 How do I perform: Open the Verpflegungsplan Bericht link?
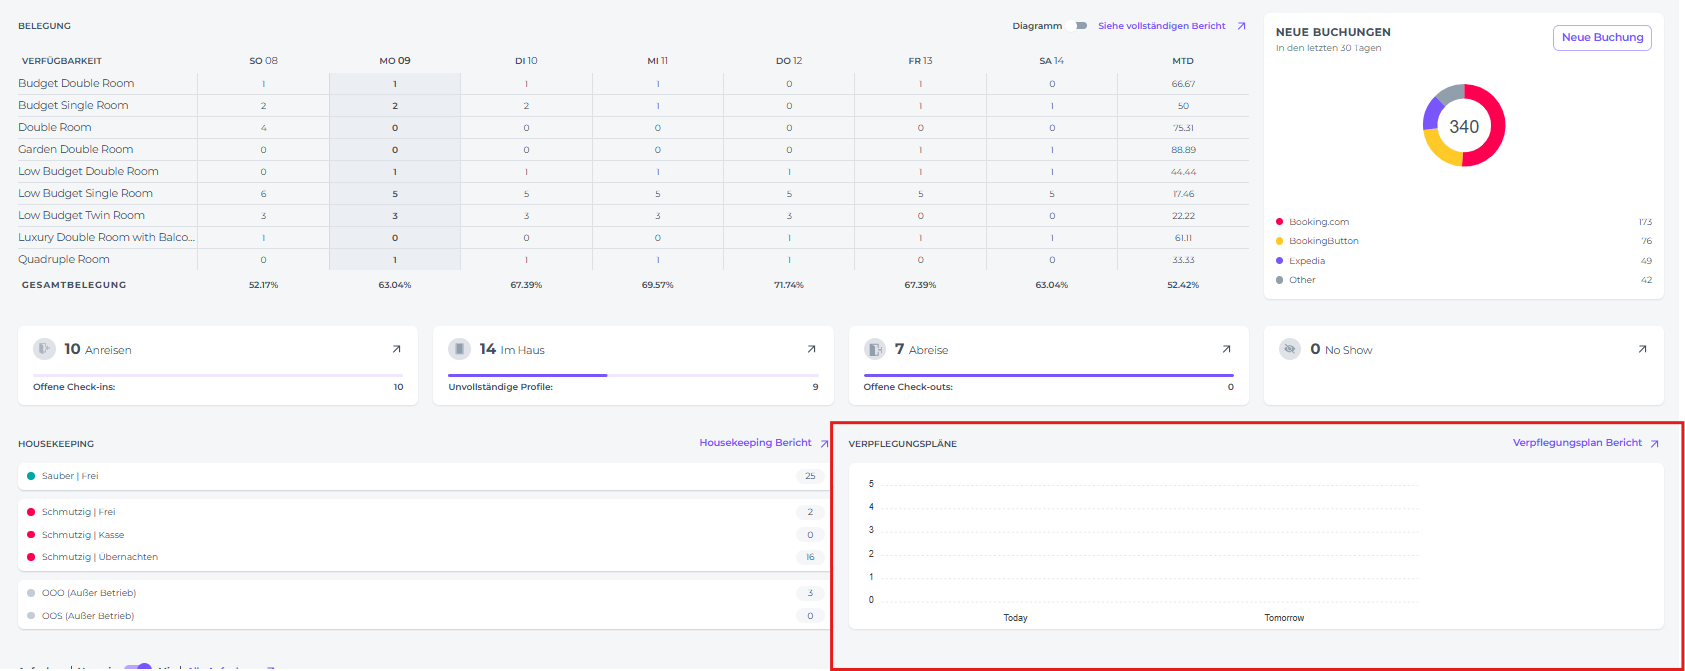pyautogui.click(x=1577, y=443)
